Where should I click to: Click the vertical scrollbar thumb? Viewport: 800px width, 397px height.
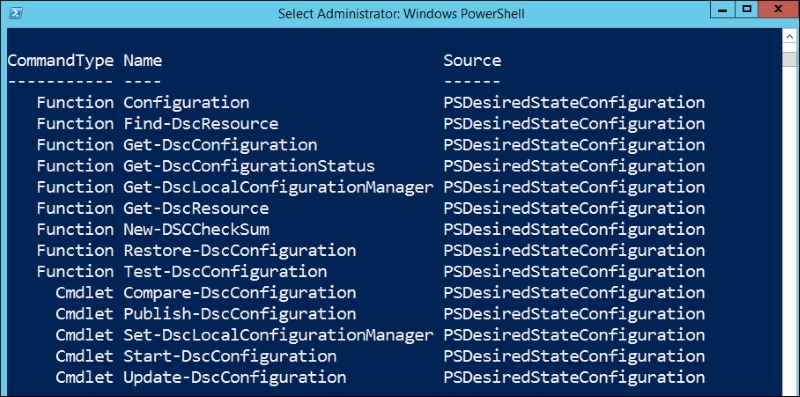tap(790, 59)
